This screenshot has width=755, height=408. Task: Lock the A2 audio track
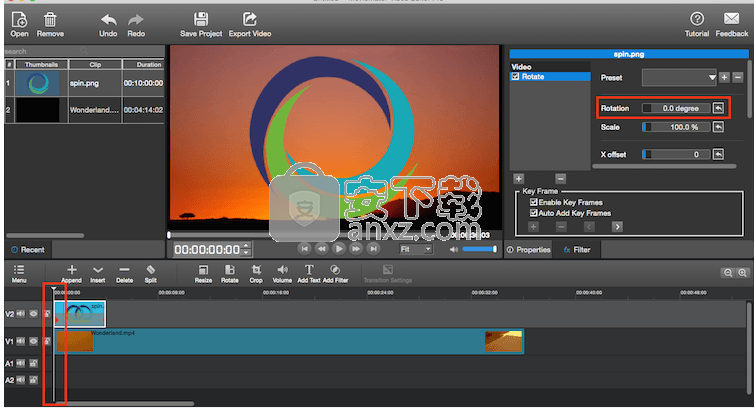click(33, 380)
